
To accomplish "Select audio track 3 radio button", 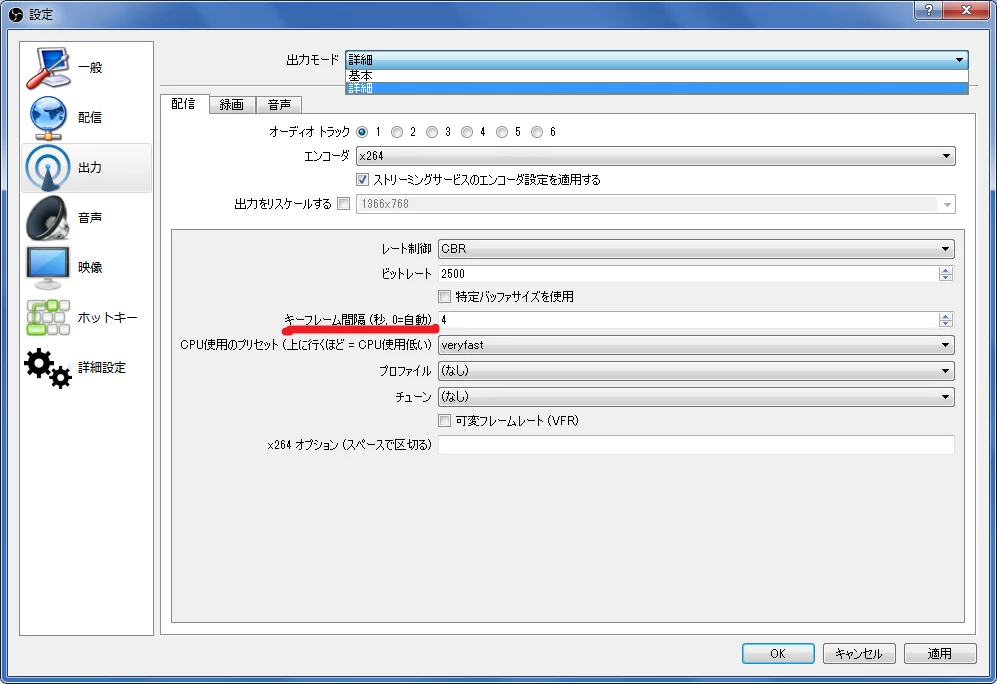I will 432,132.
